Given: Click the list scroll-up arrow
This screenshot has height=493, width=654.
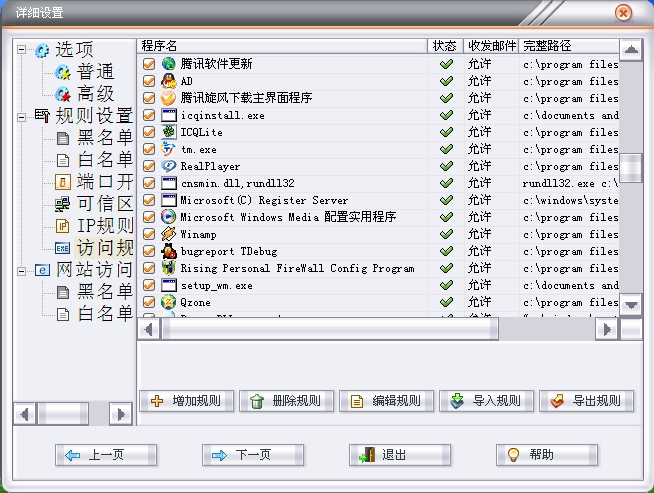Looking at the screenshot, I should [x=631, y=50].
